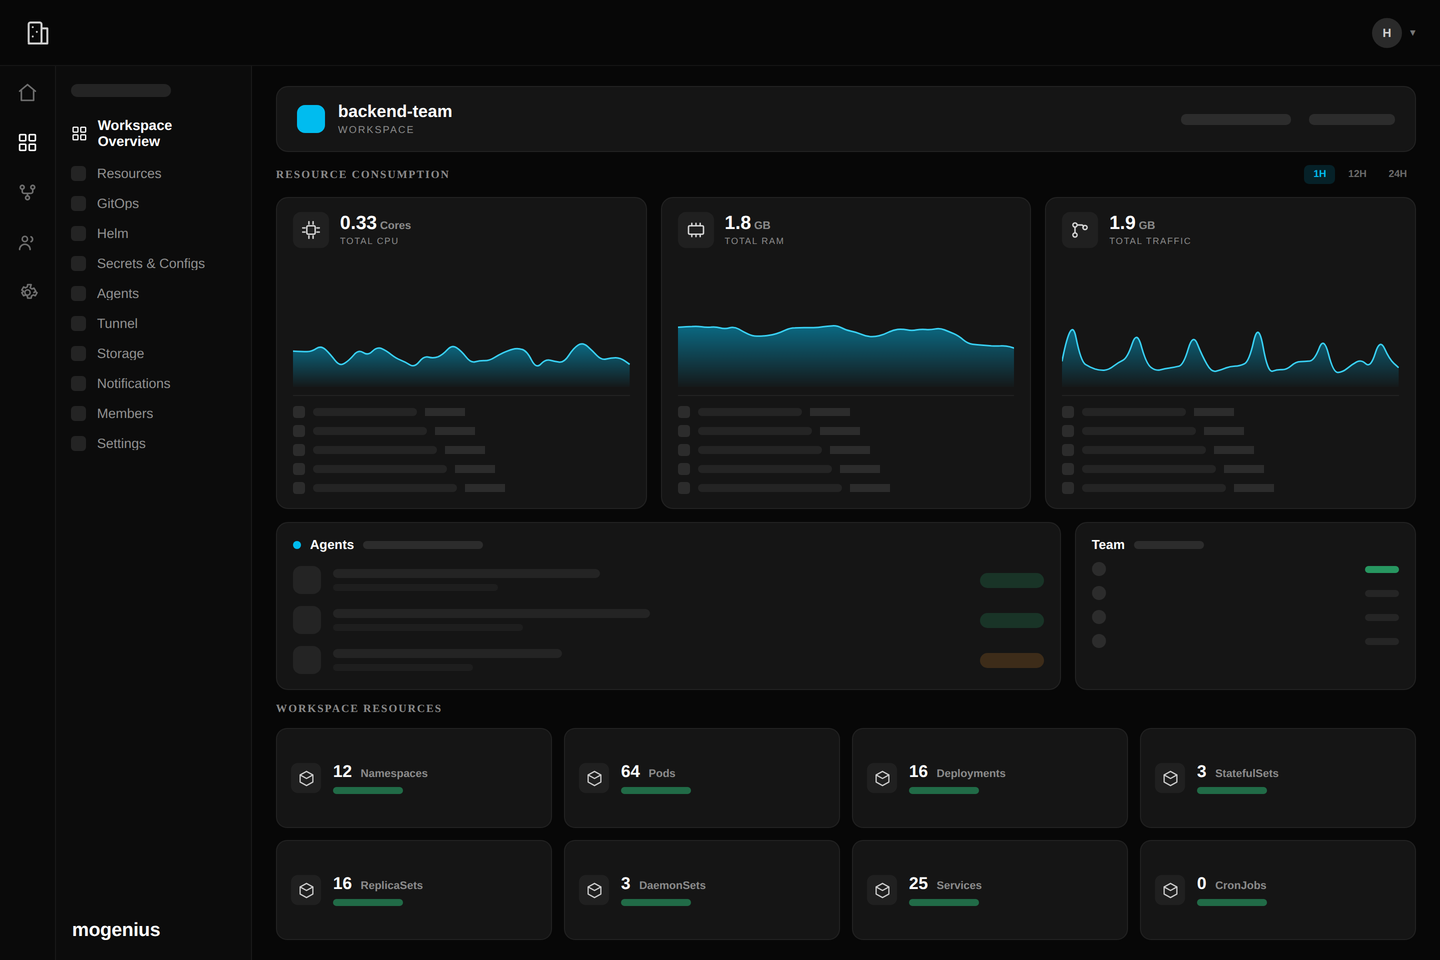Click the Workspace Resources section label
This screenshot has width=1440, height=960.
point(359,708)
